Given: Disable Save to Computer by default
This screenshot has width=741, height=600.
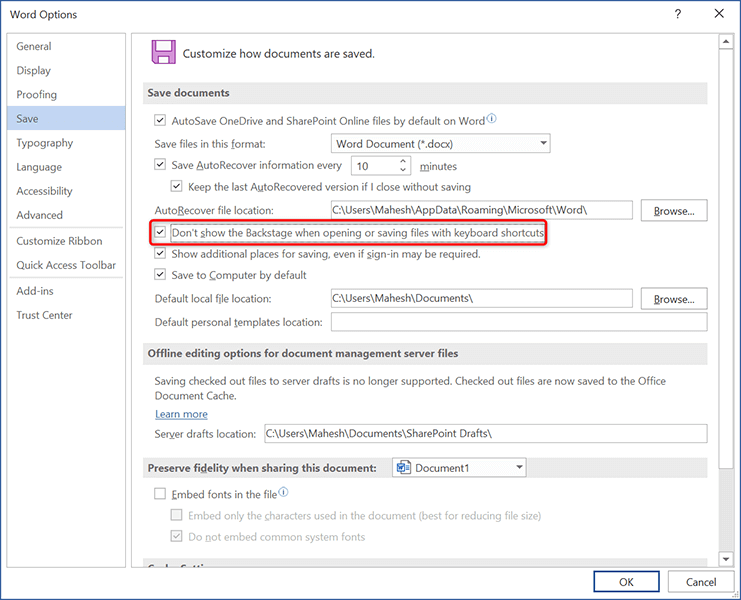Looking at the screenshot, I should click(160, 275).
